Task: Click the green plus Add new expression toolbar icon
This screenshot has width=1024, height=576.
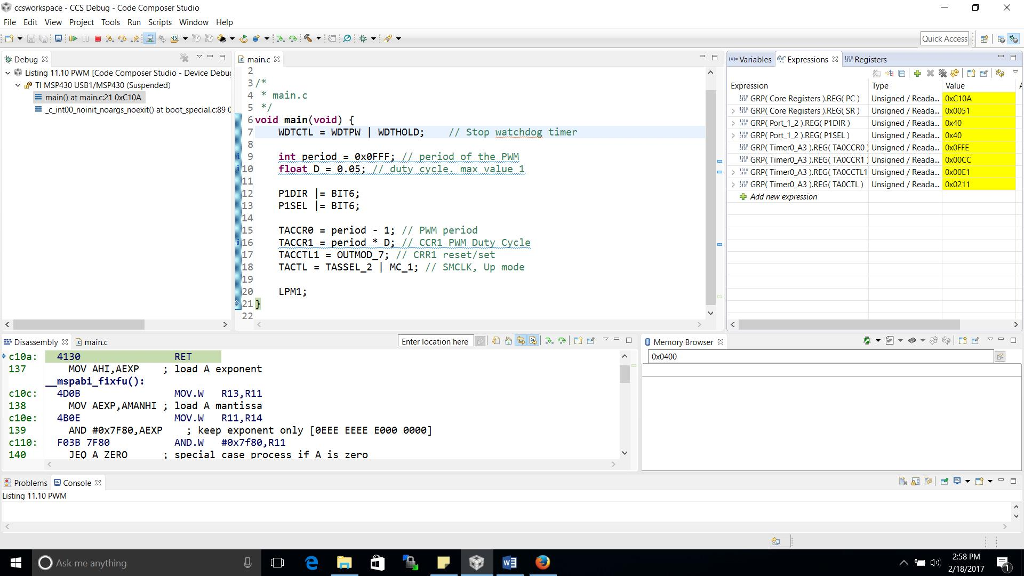Action: (918, 73)
